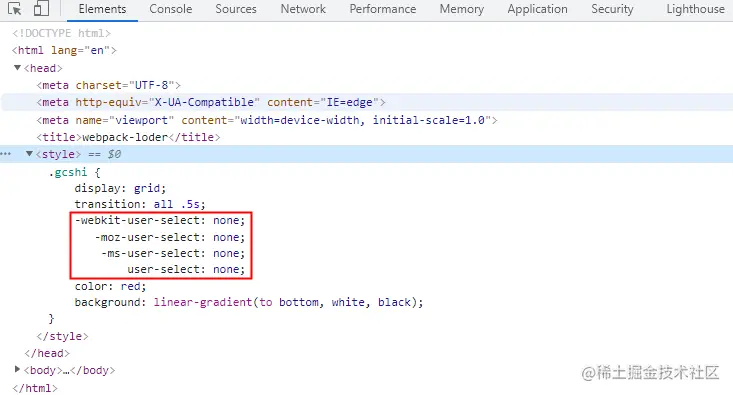Select the meta viewport node
The height and width of the screenshot is (395, 733).
[267, 120]
